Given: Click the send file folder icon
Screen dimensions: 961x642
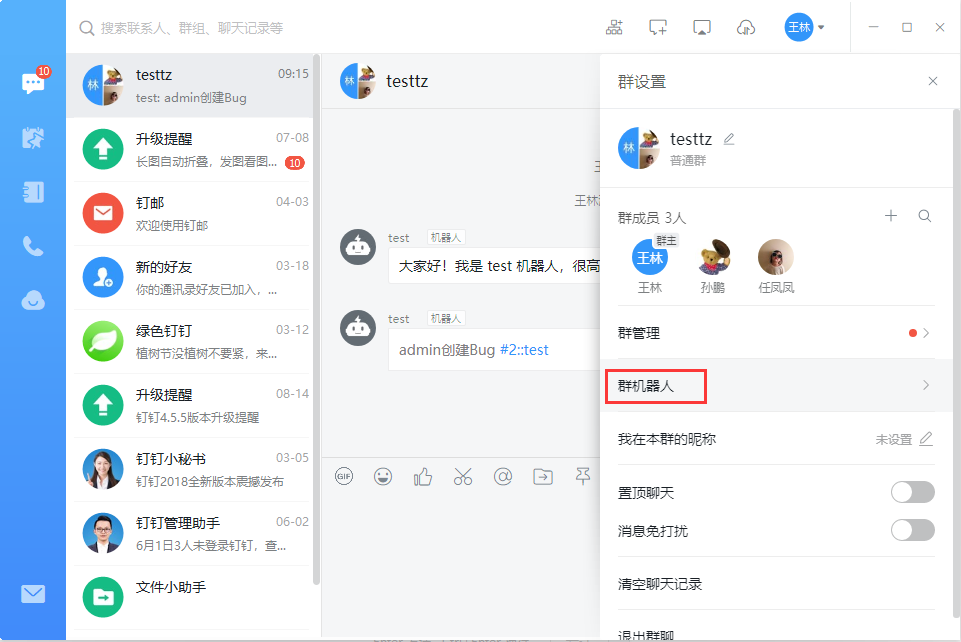Looking at the screenshot, I should tap(543, 476).
